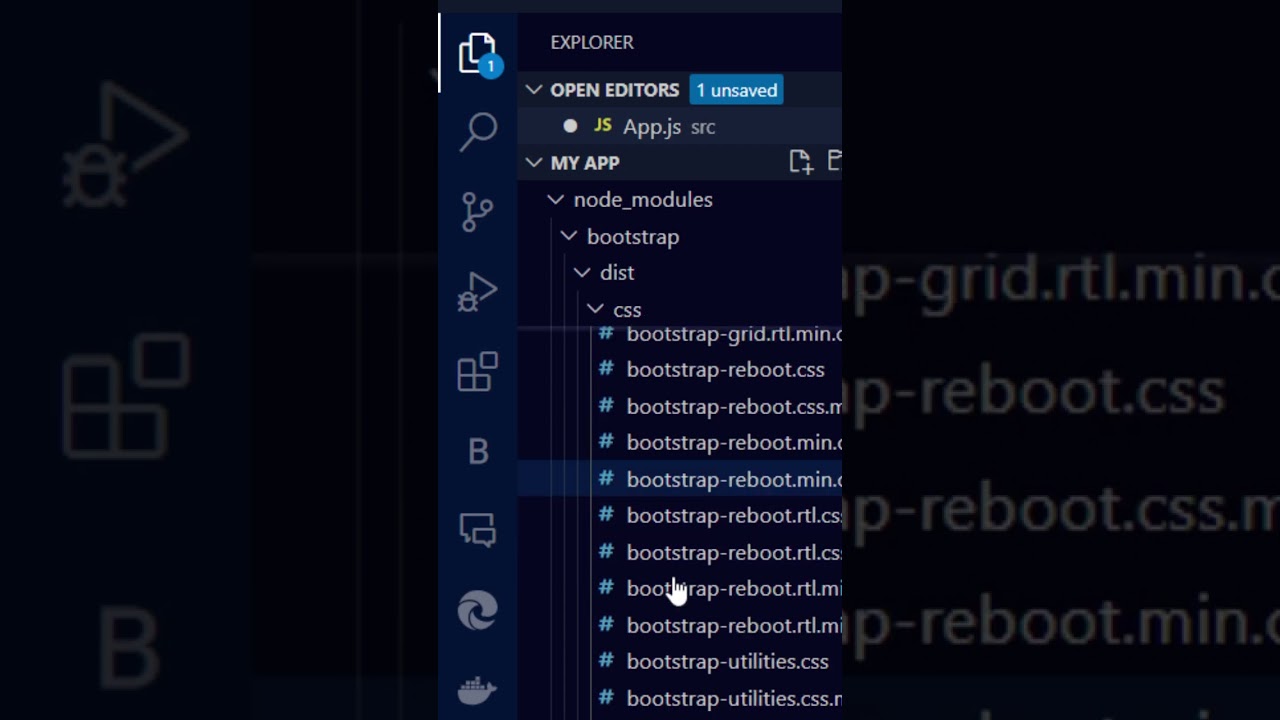Open the Explorer view in activity bar
This screenshot has width=1280, height=720.
(478, 53)
